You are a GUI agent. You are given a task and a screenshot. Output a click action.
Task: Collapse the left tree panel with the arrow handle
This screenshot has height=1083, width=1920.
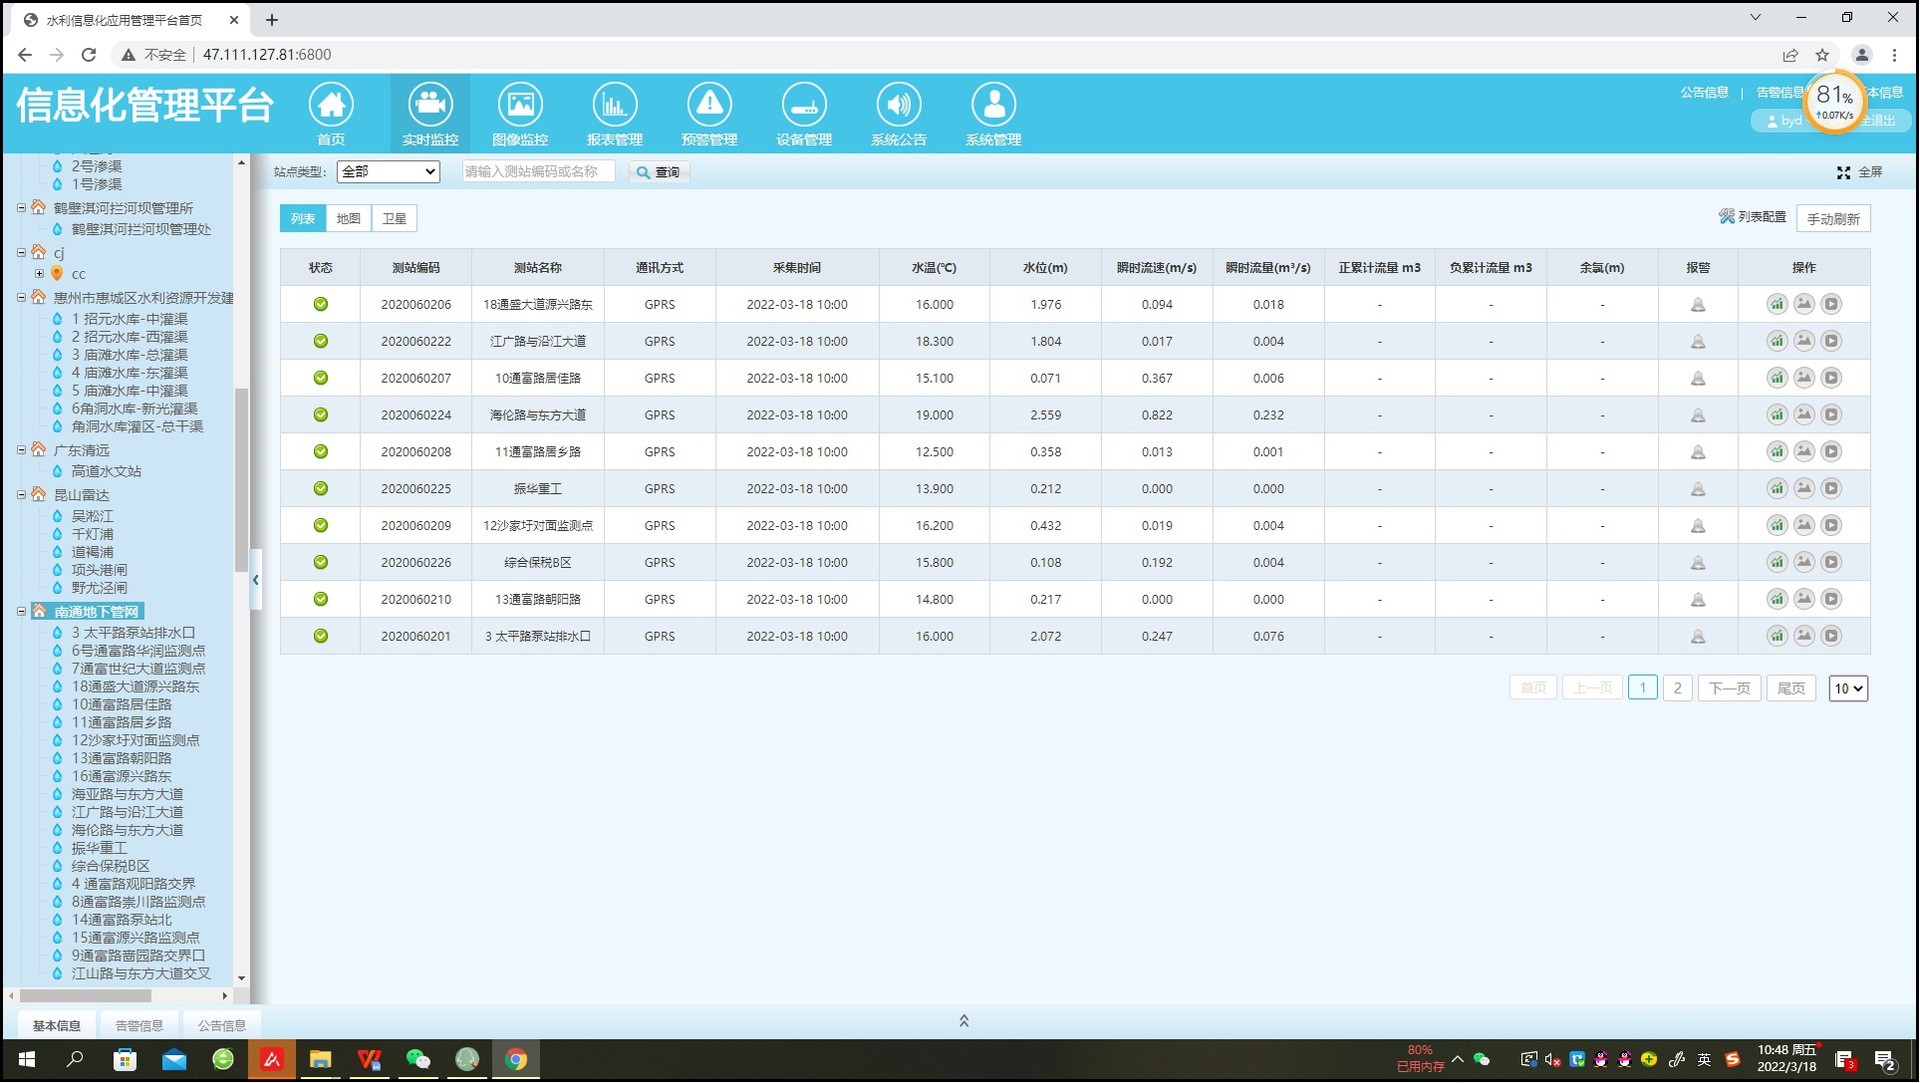tap(256, 580)
